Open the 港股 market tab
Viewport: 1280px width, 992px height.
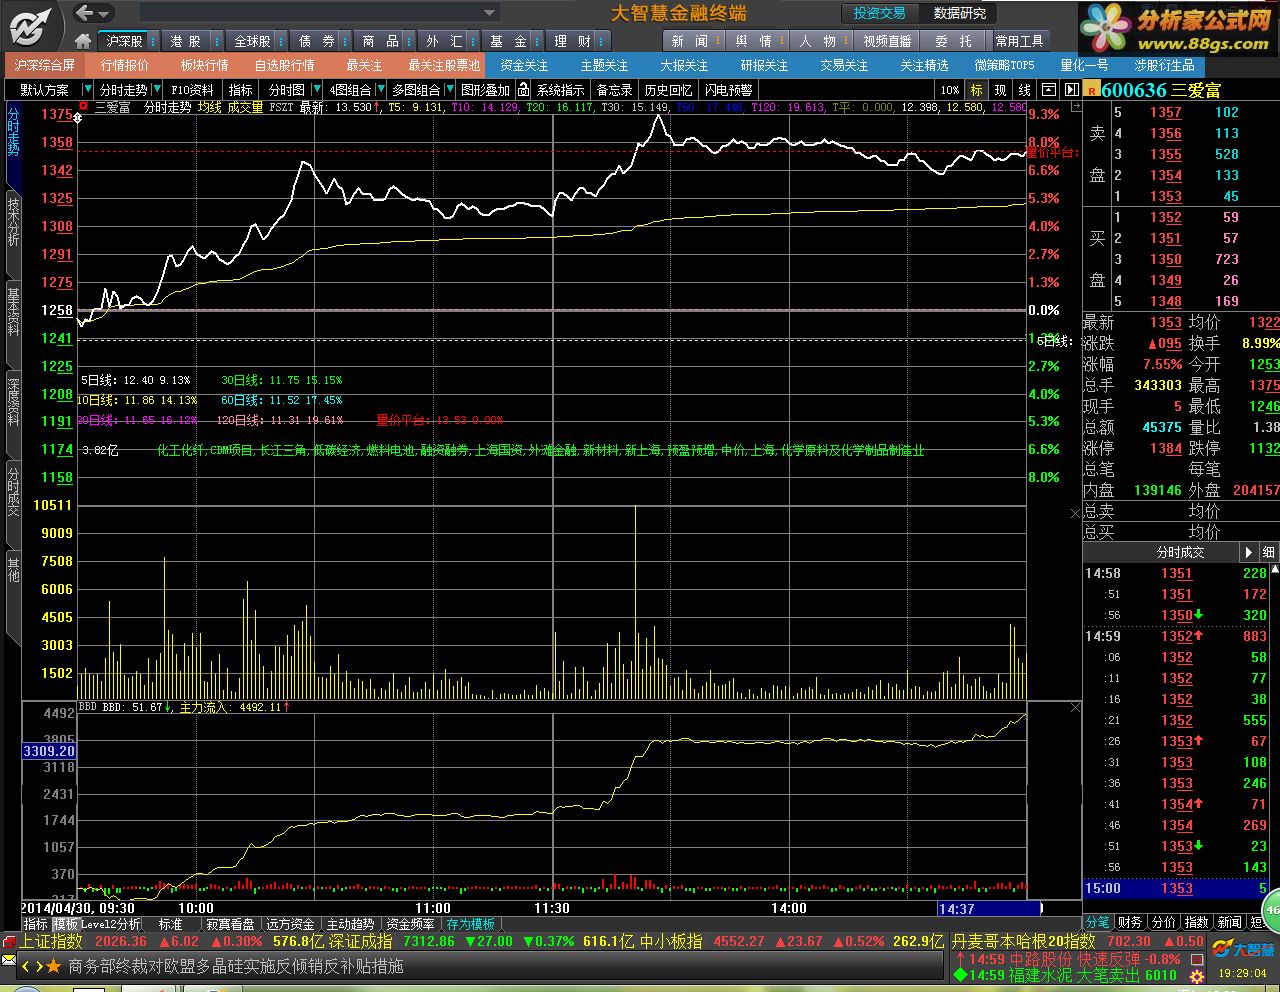pyautogui.click(x=186, y=41)
